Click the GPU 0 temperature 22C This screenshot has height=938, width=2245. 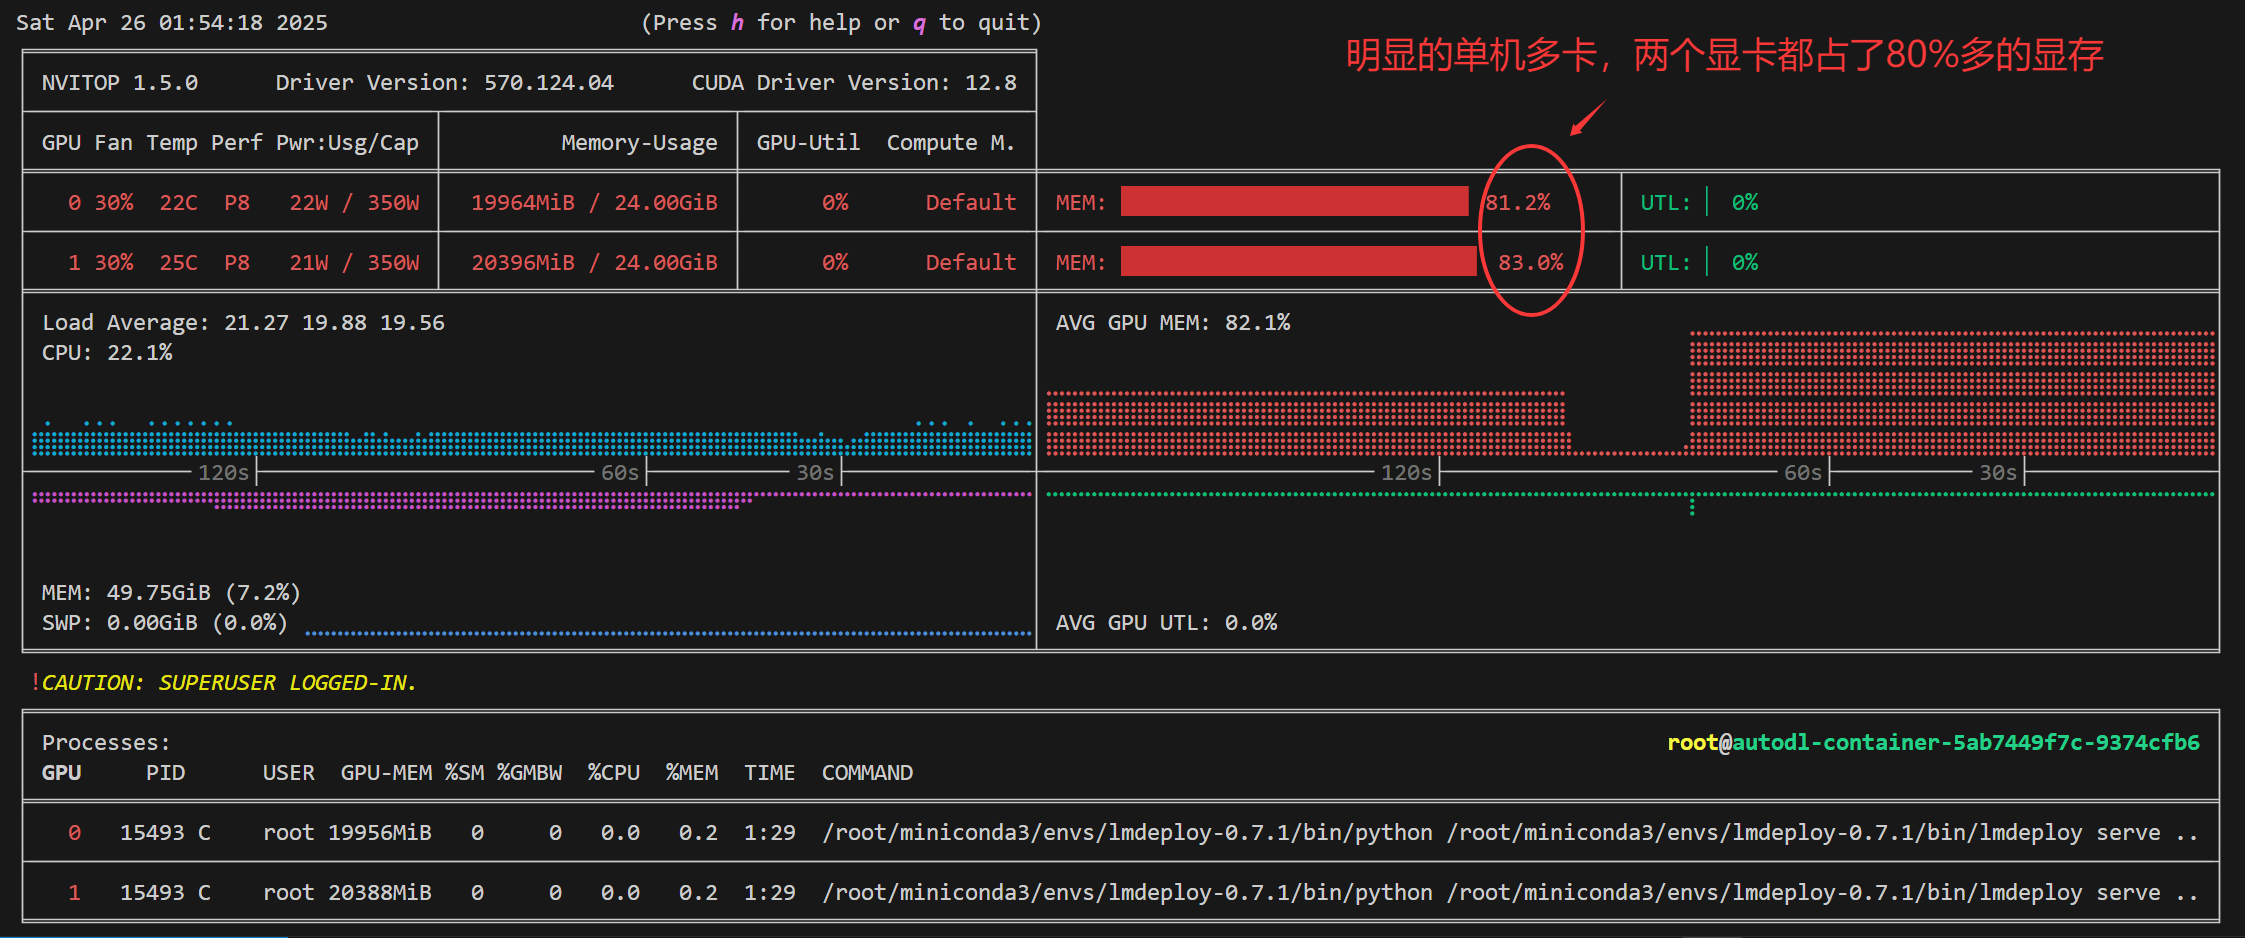click(179, 202)
